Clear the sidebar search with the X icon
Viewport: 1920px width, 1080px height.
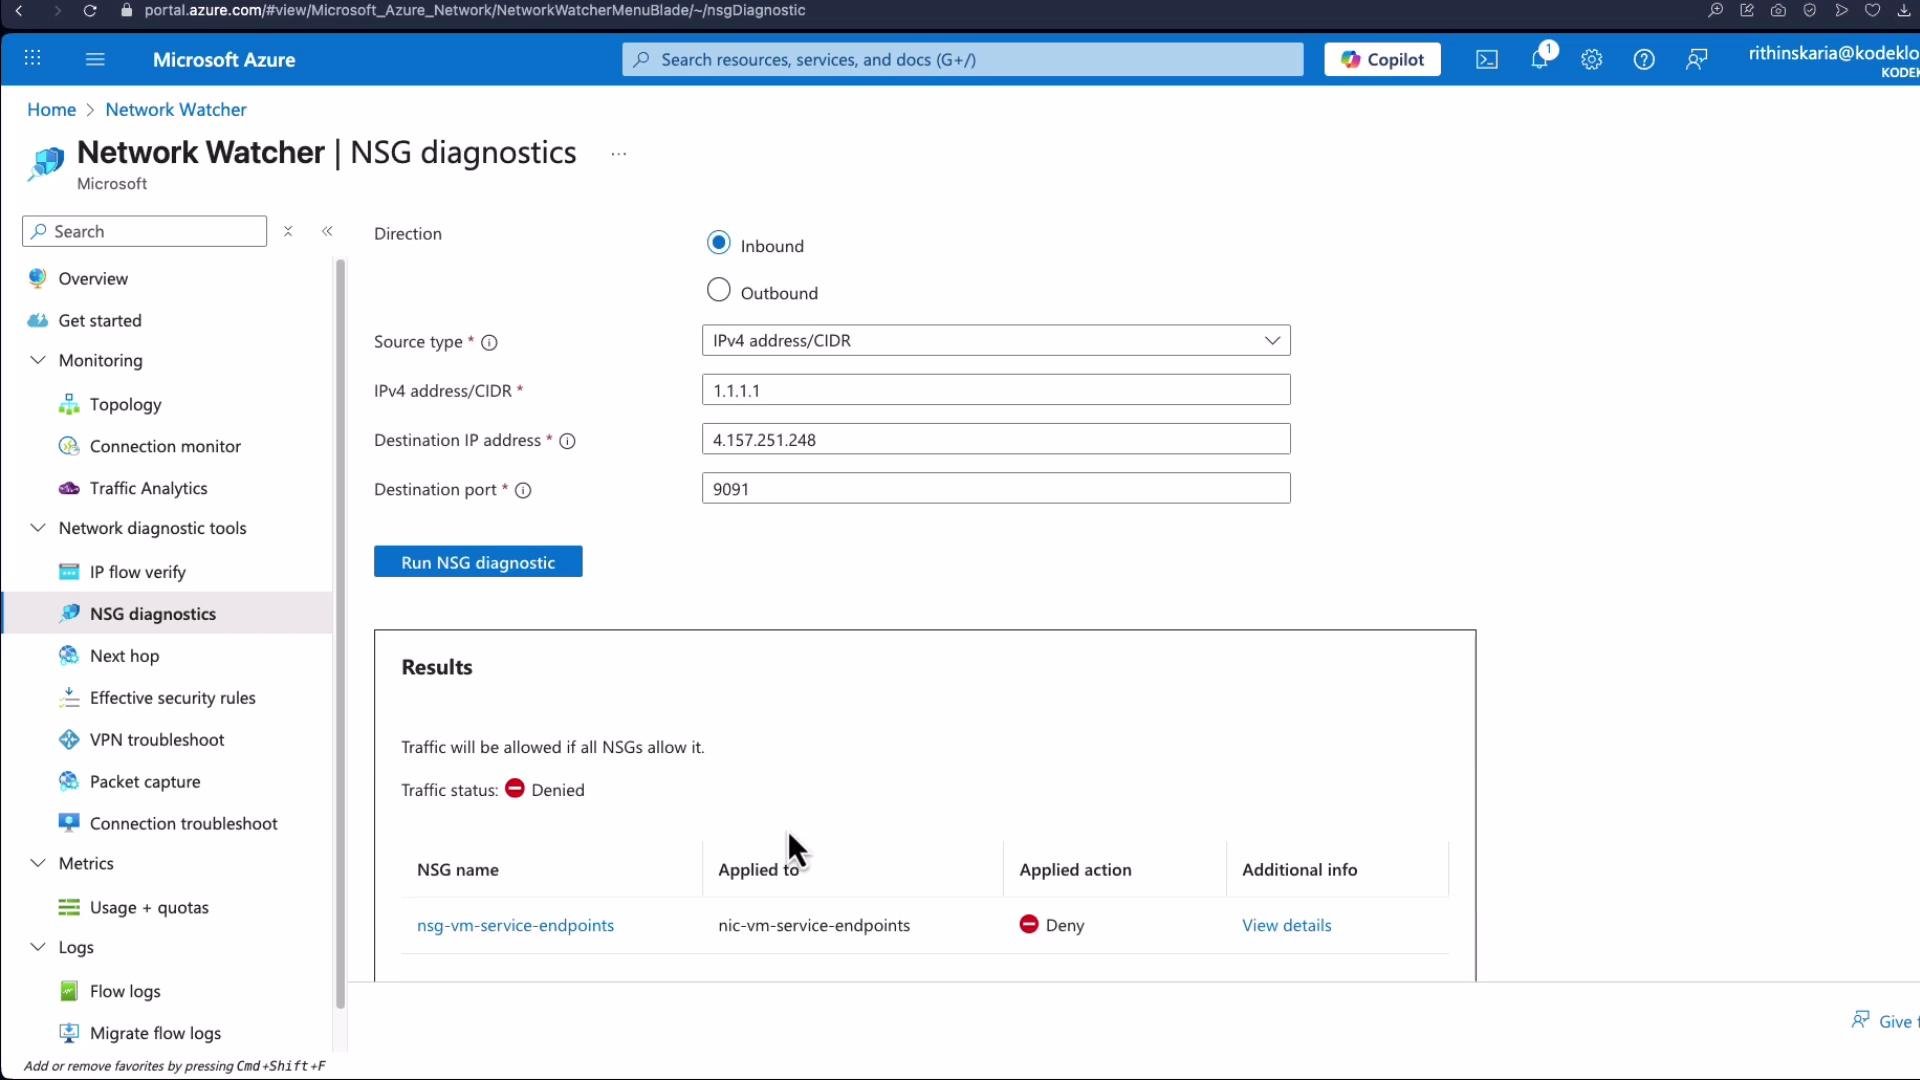click(x=288, y=231)
